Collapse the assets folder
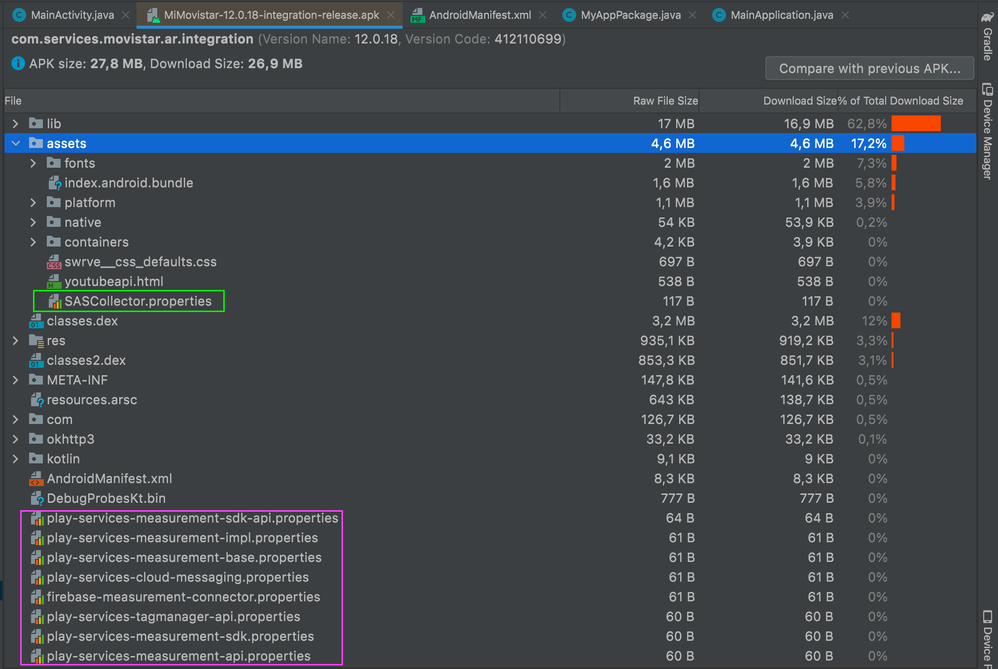998x669 pixels. click(x=15, y=144)
